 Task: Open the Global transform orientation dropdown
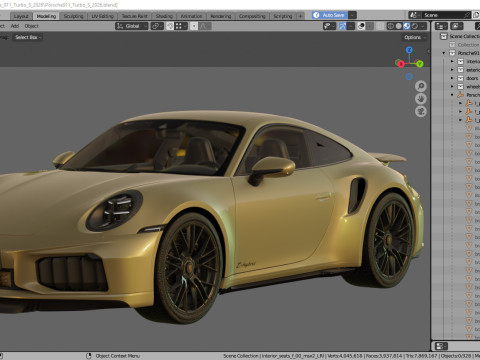pyautogui.click(x=132, y=26)
